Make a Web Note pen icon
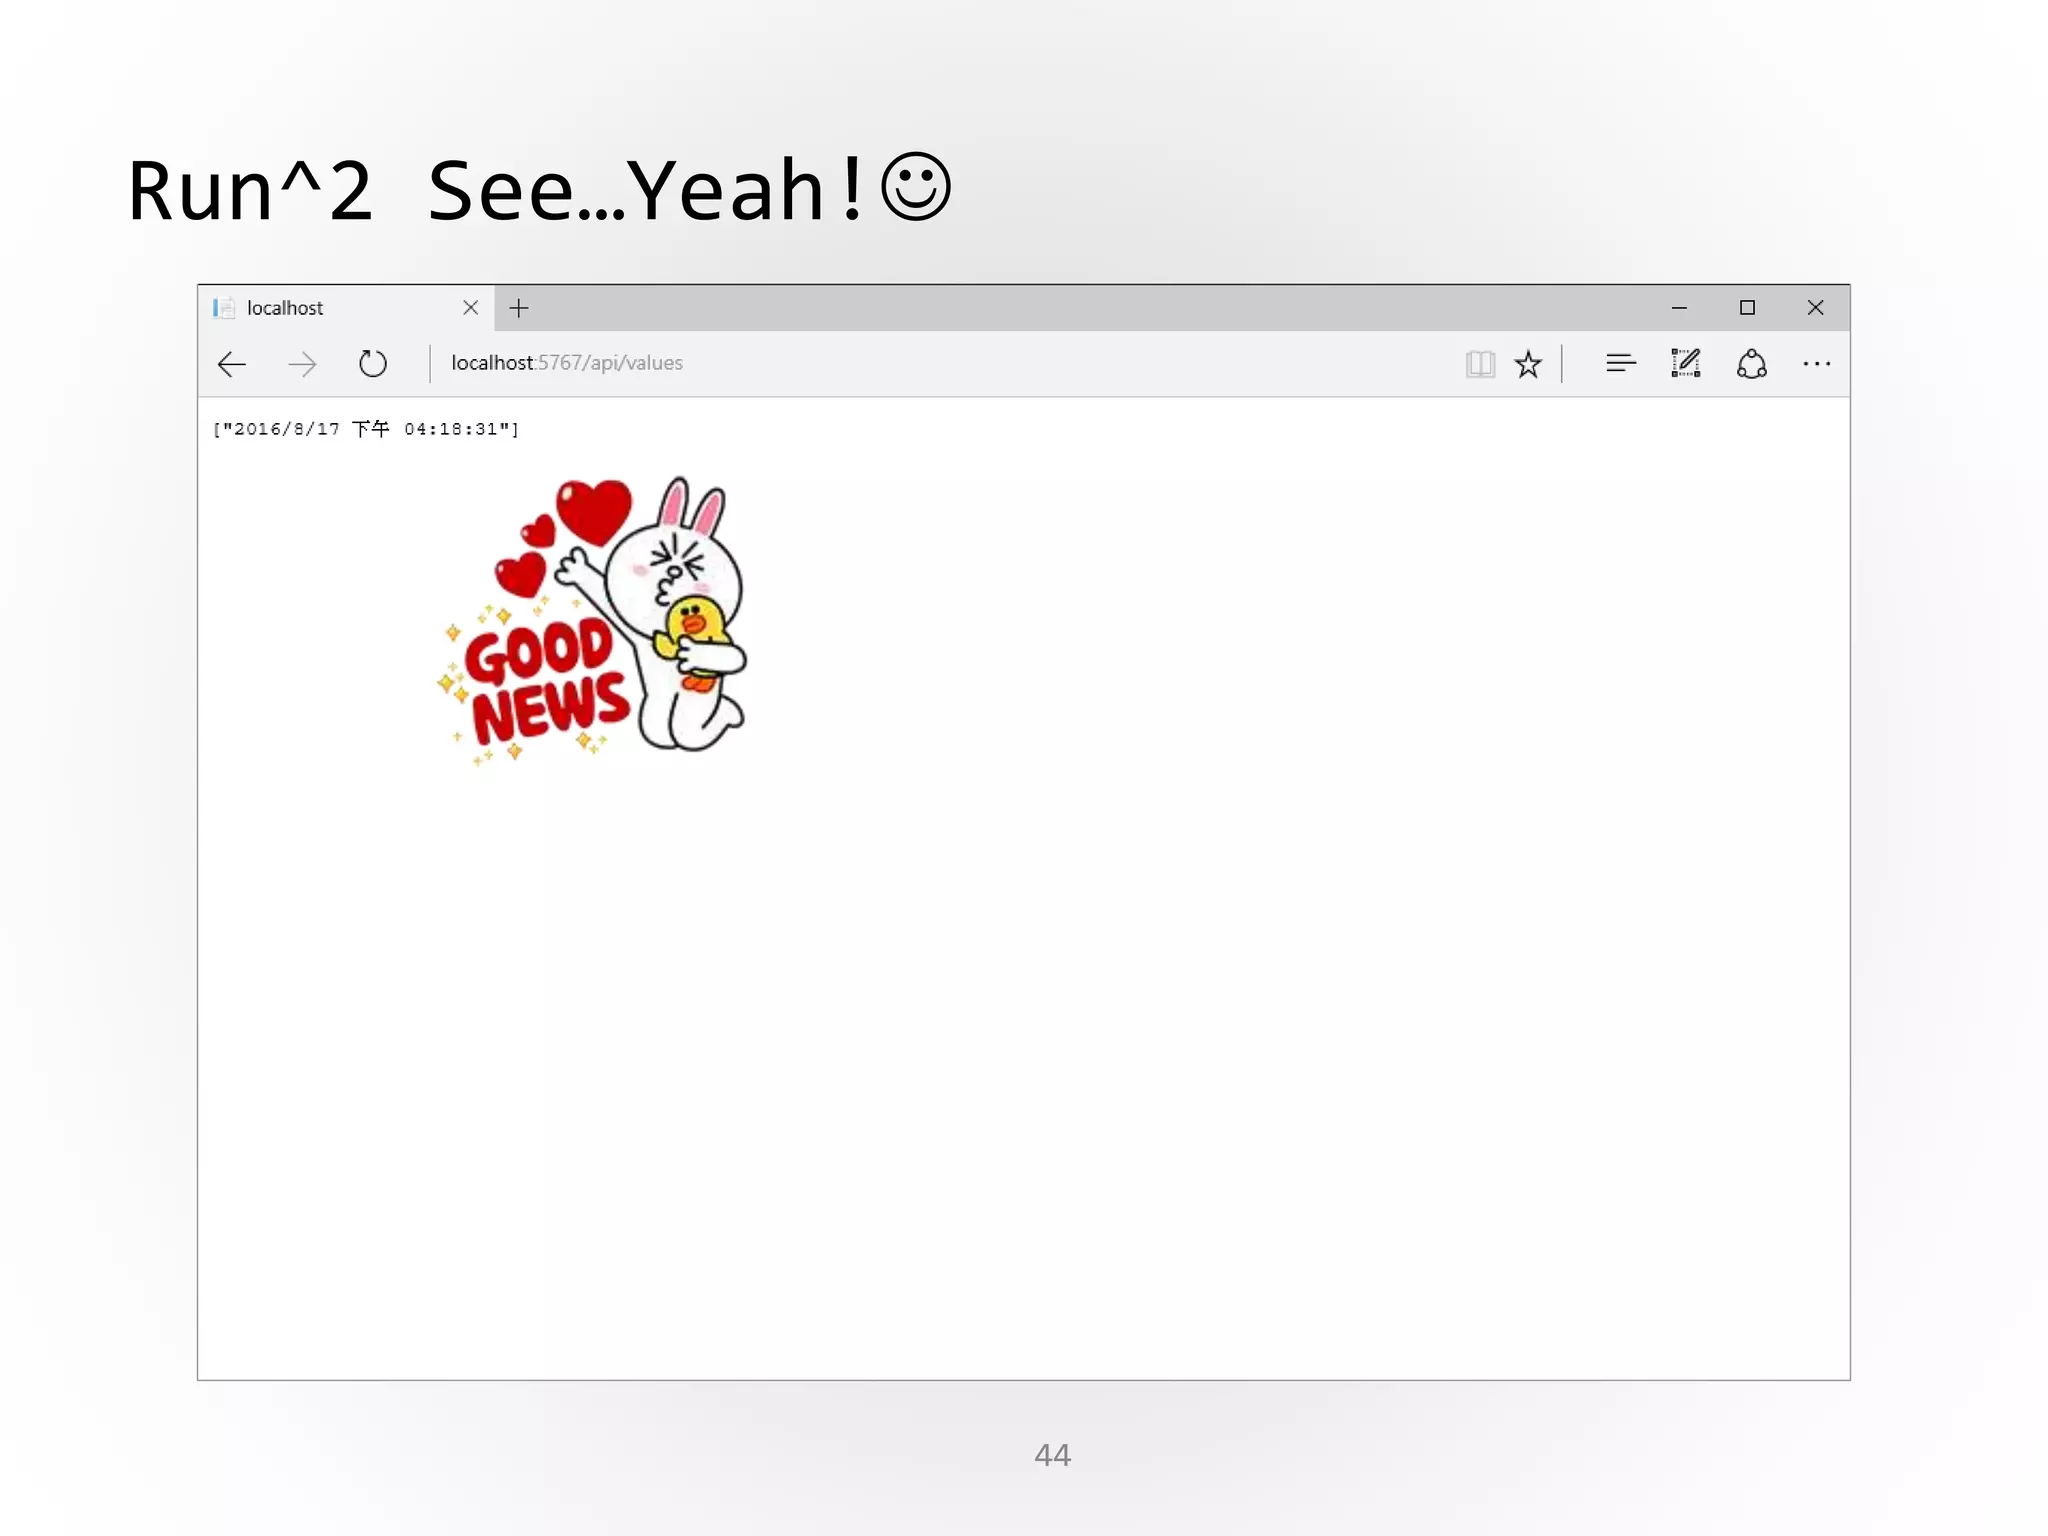The height and width of the screenshot is (1536, 2048). (1686, 364)
